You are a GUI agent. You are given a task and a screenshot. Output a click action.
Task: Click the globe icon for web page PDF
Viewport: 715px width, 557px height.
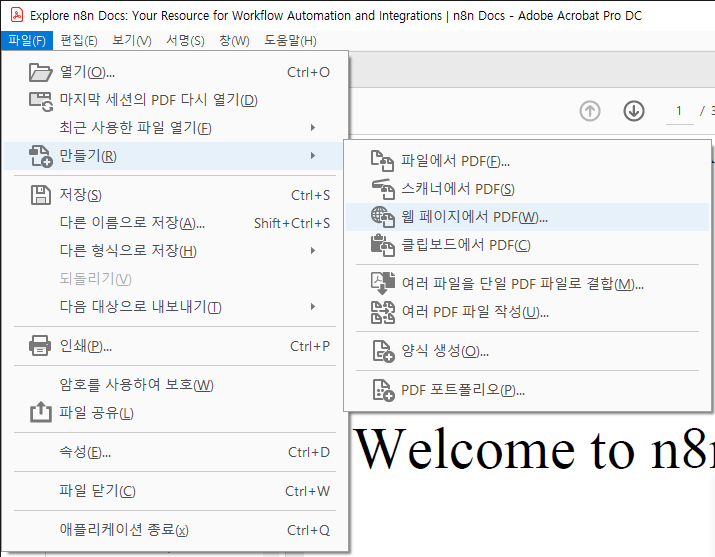[382, 217]
